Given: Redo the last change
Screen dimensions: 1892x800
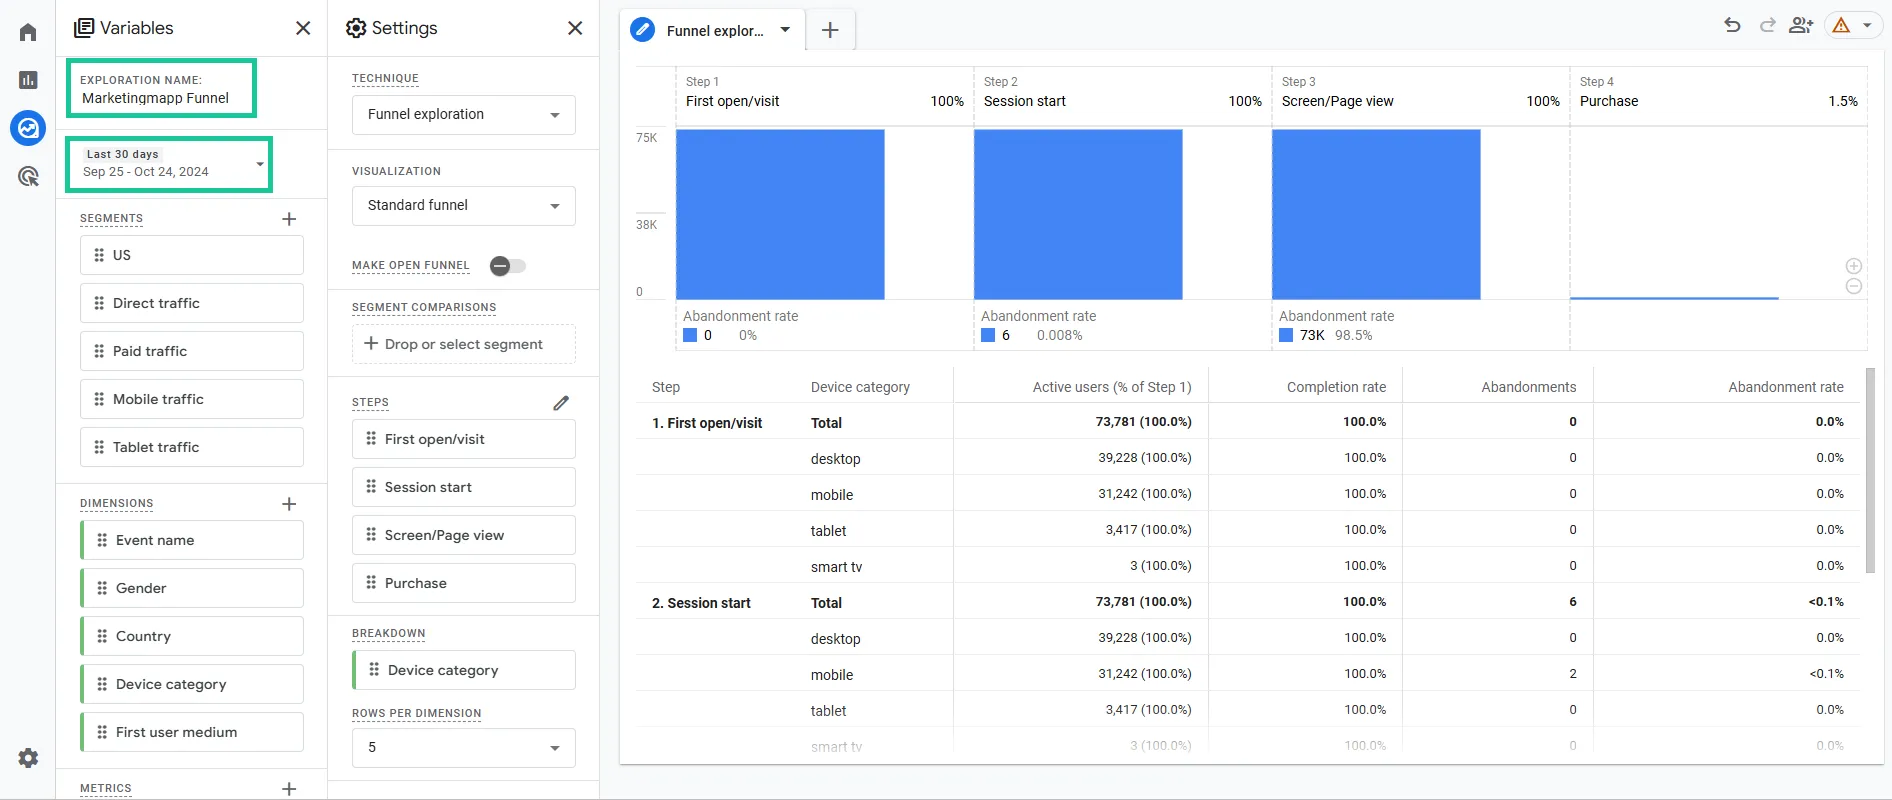Looking at the screenshot, I should coord(1768,26).
